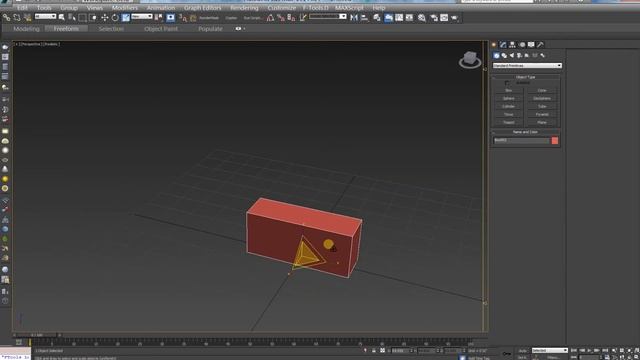Click the Align tool icon
640x360 pixels.
click(x=364, y=17)
